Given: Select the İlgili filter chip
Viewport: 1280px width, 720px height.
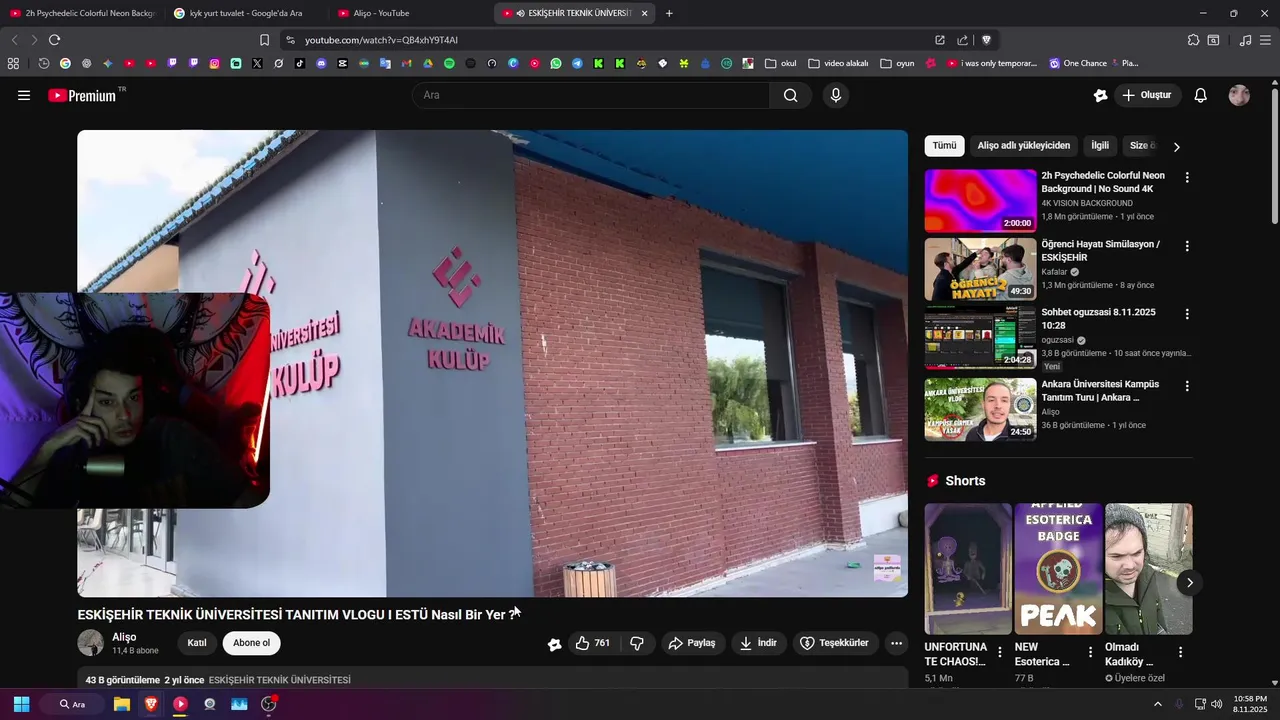Looking at the screenshot, I should pyautogui.click(x=1100, y=146).
